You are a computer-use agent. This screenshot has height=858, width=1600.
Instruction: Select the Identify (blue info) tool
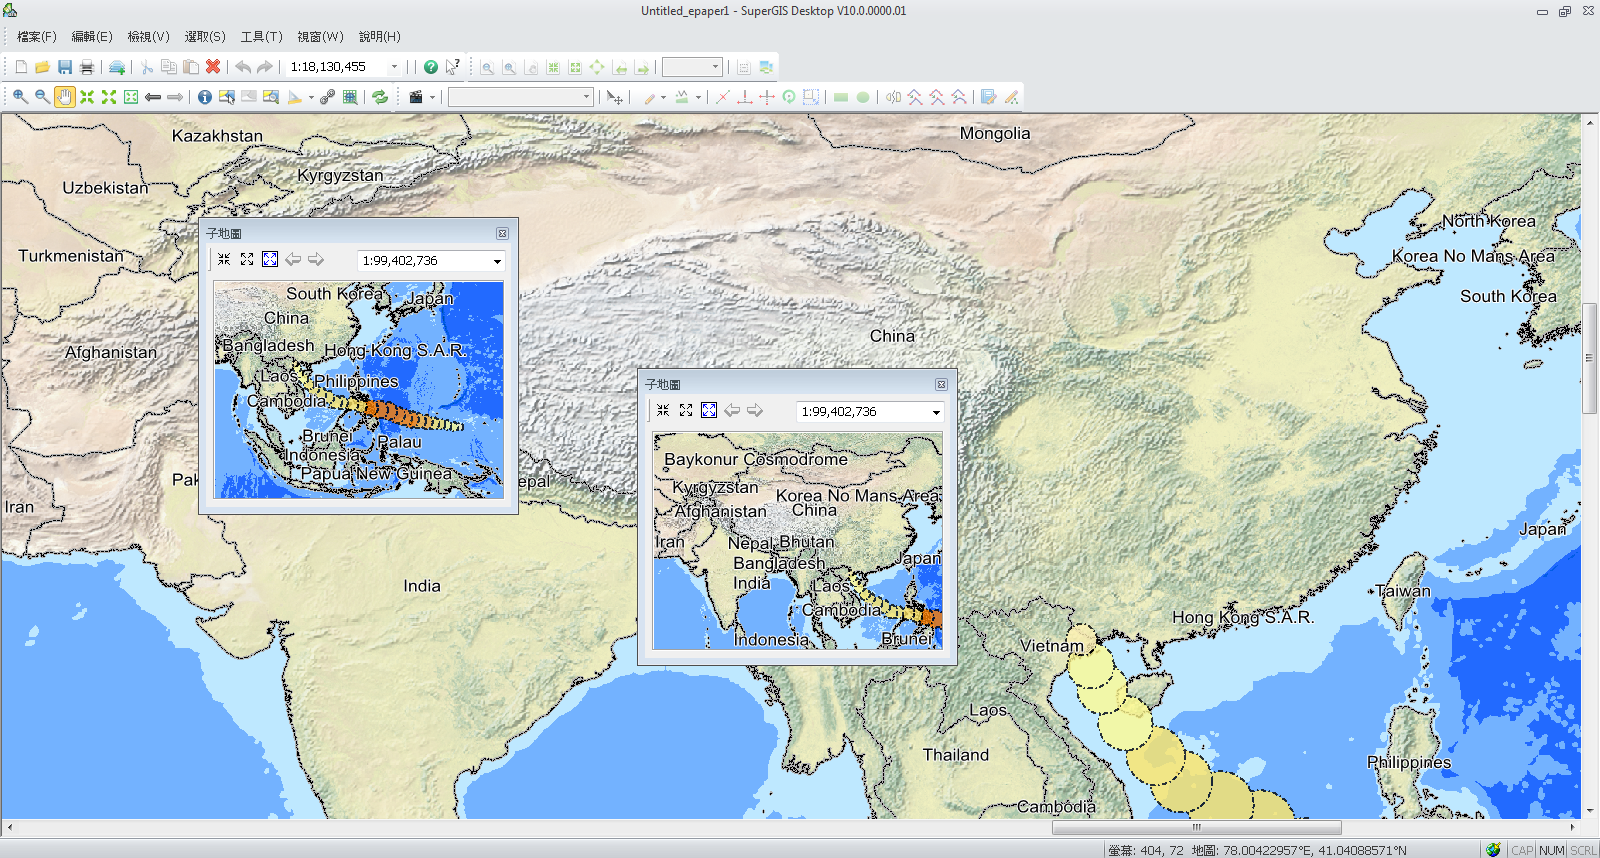204,97
